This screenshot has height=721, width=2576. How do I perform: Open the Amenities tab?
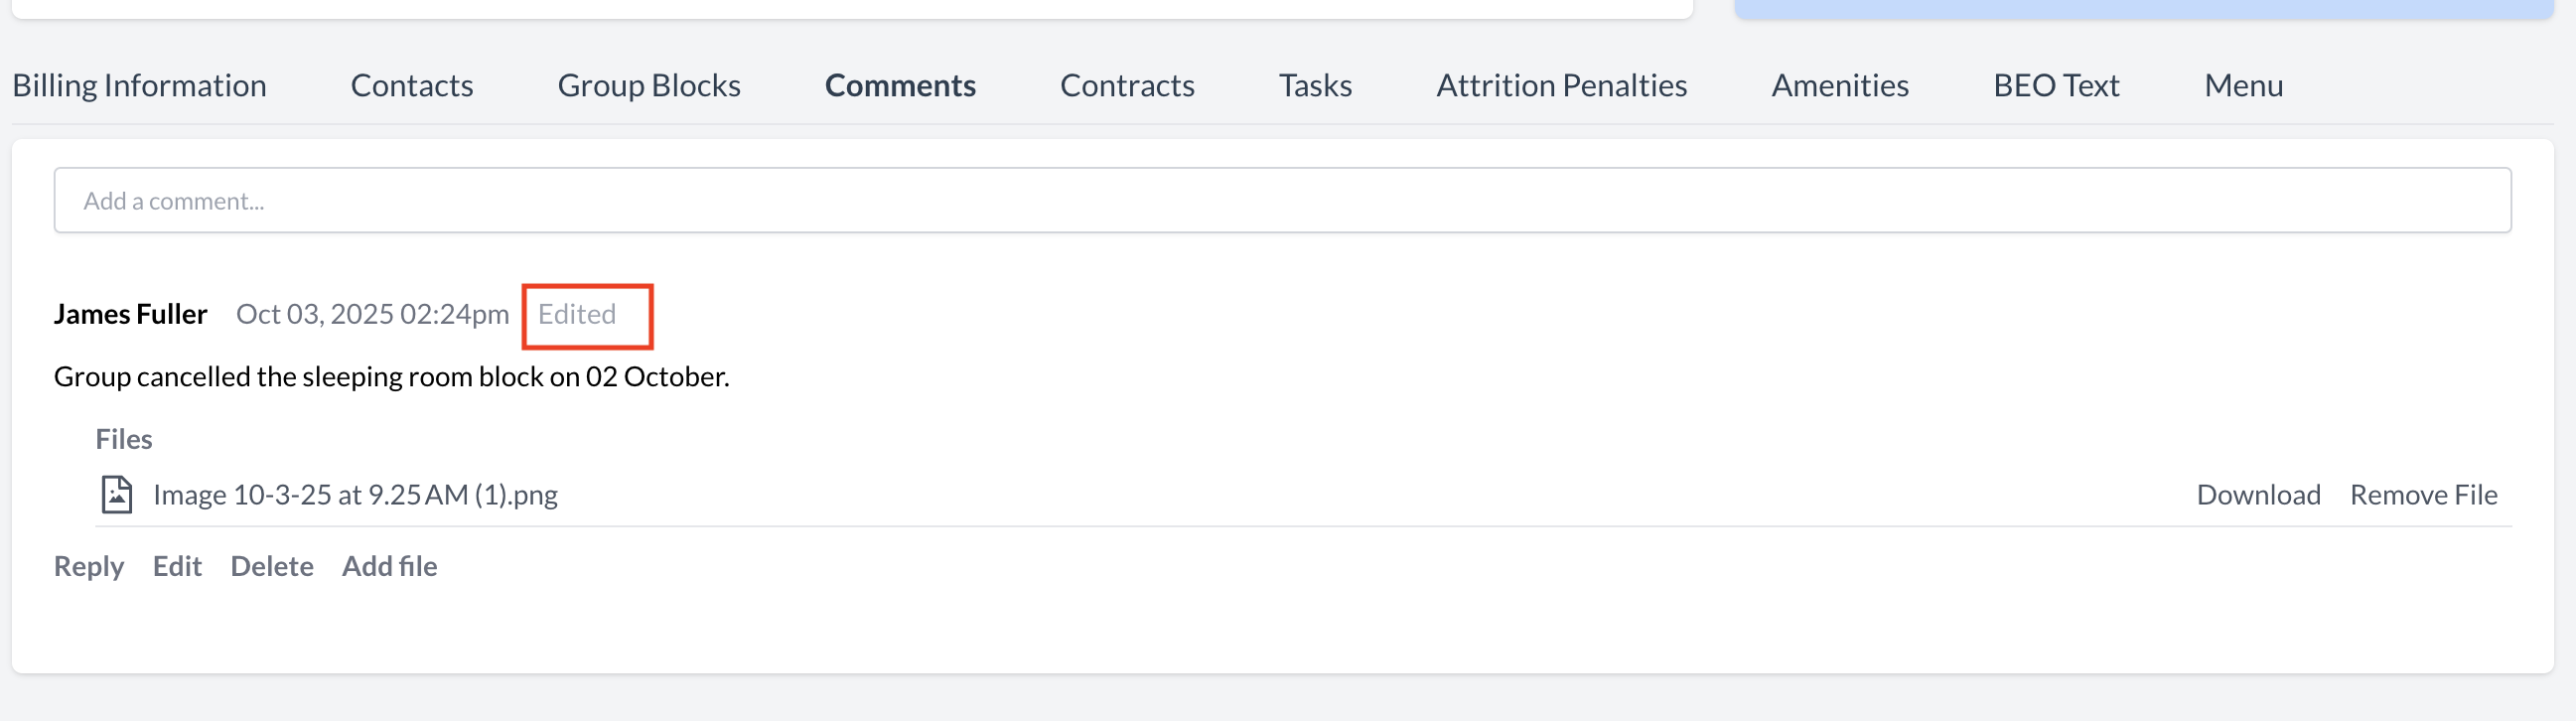point(1840,85)
